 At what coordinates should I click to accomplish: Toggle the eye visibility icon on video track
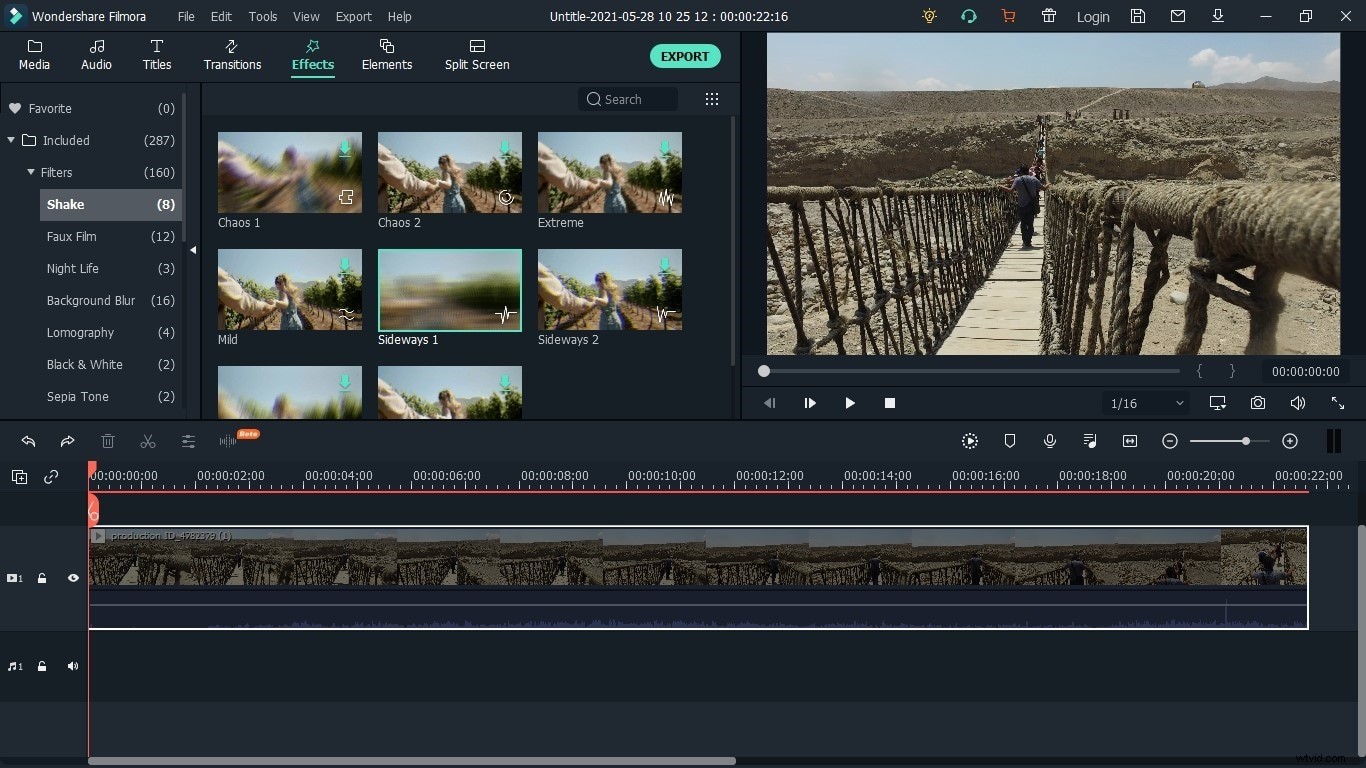pyautogui.click(x=72, y=578)
